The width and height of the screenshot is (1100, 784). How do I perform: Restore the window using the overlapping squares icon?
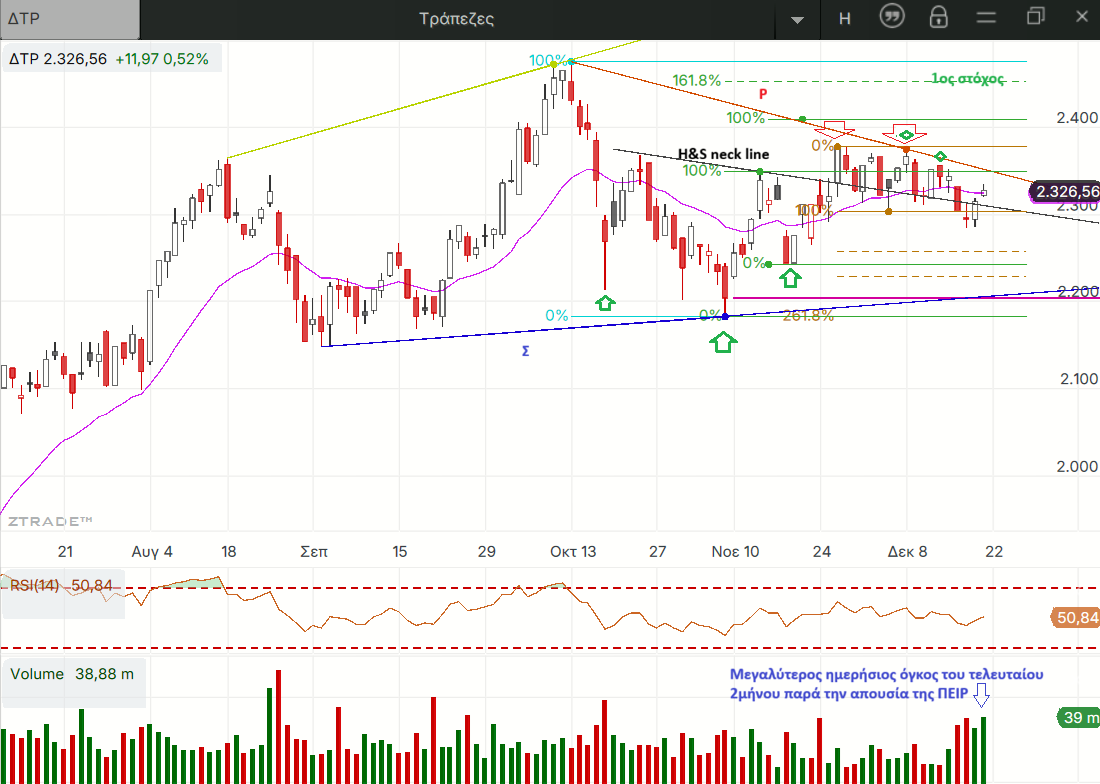click(1035, 18)
